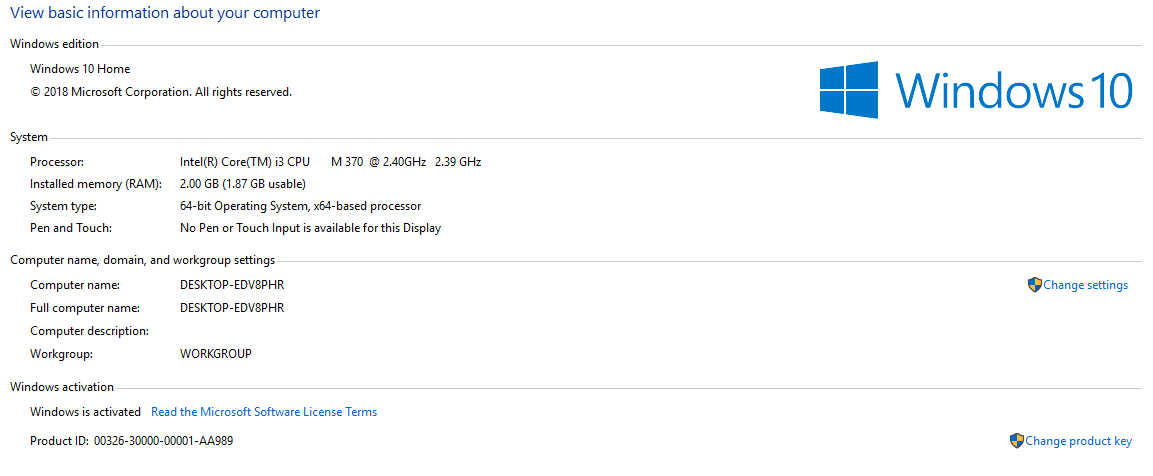Click the Computer description label

(89, 331)
